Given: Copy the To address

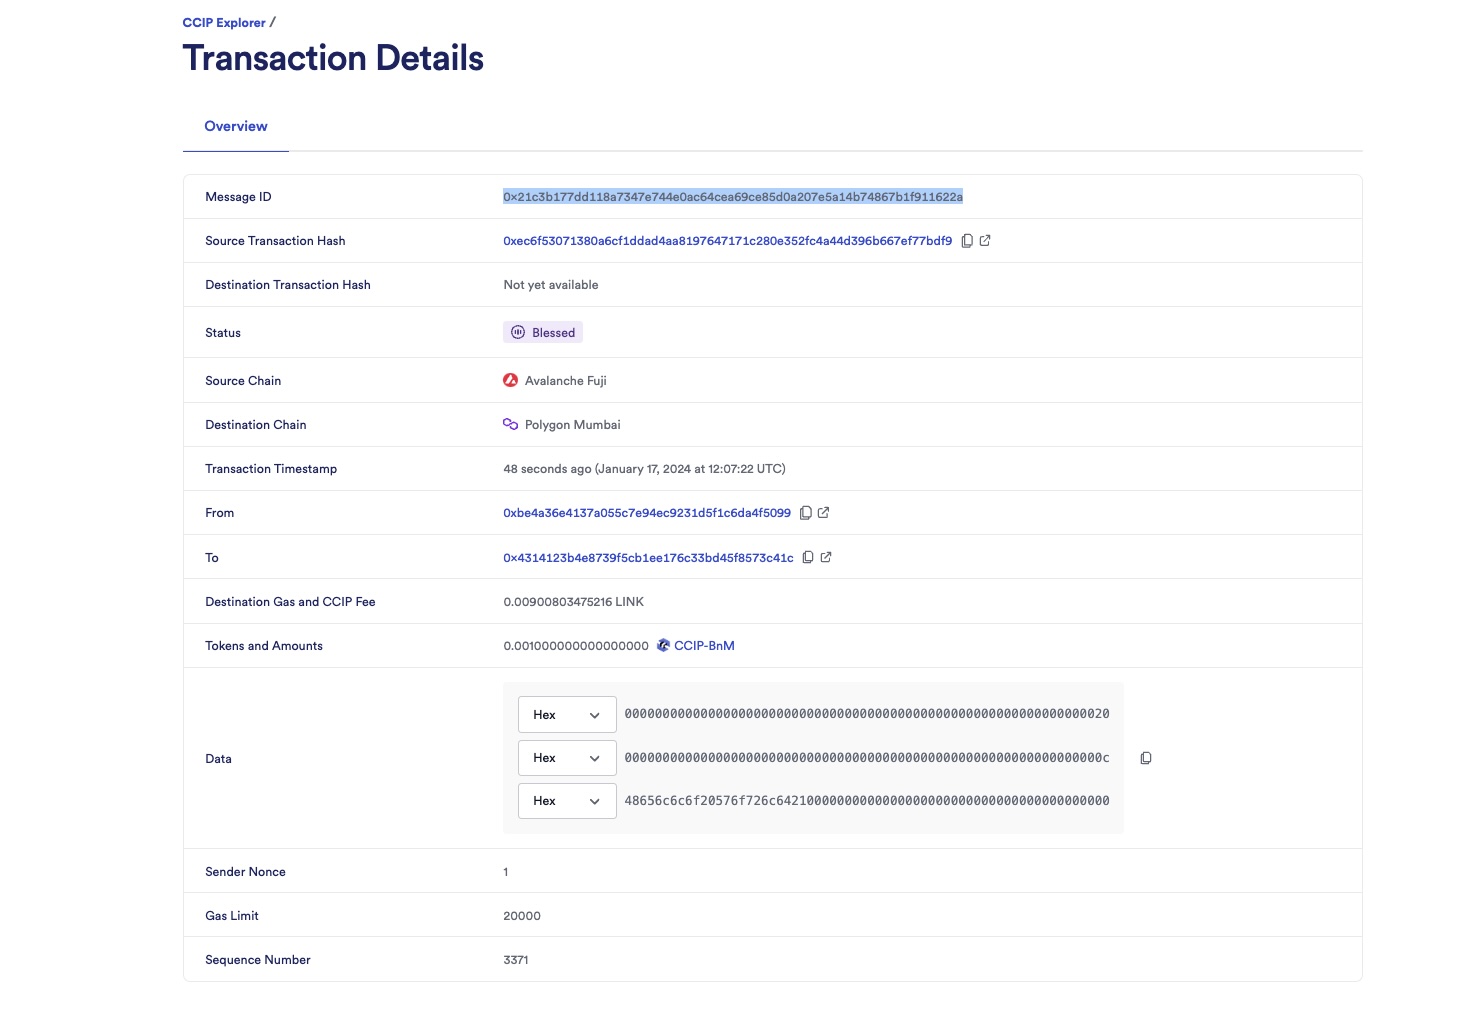Looking at the screenshot, I should coord(808,557).
